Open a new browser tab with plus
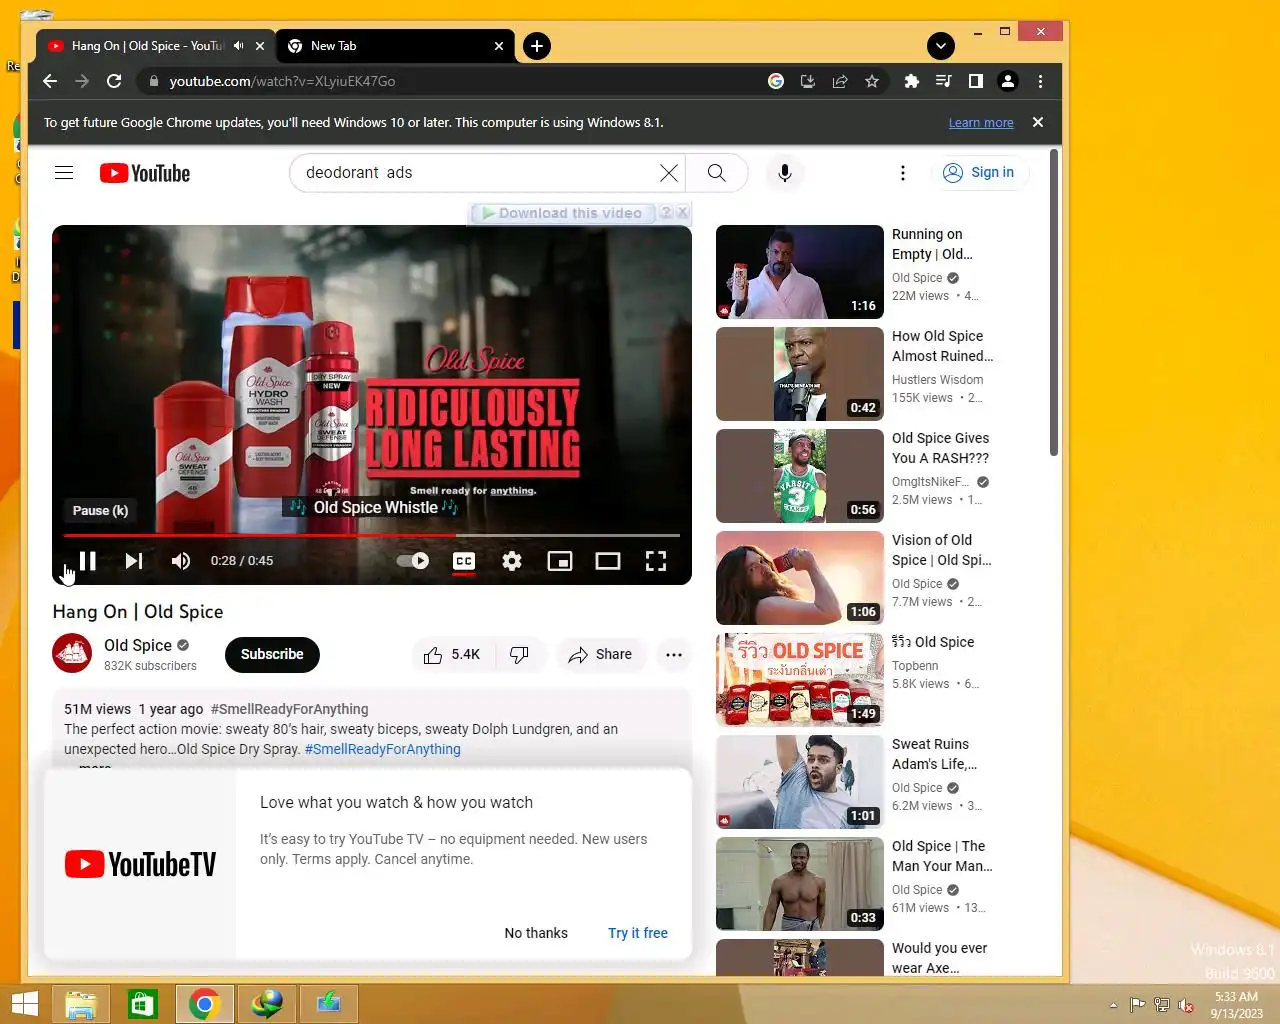This screenshot has width=1280, height=1024. point(537,46)
